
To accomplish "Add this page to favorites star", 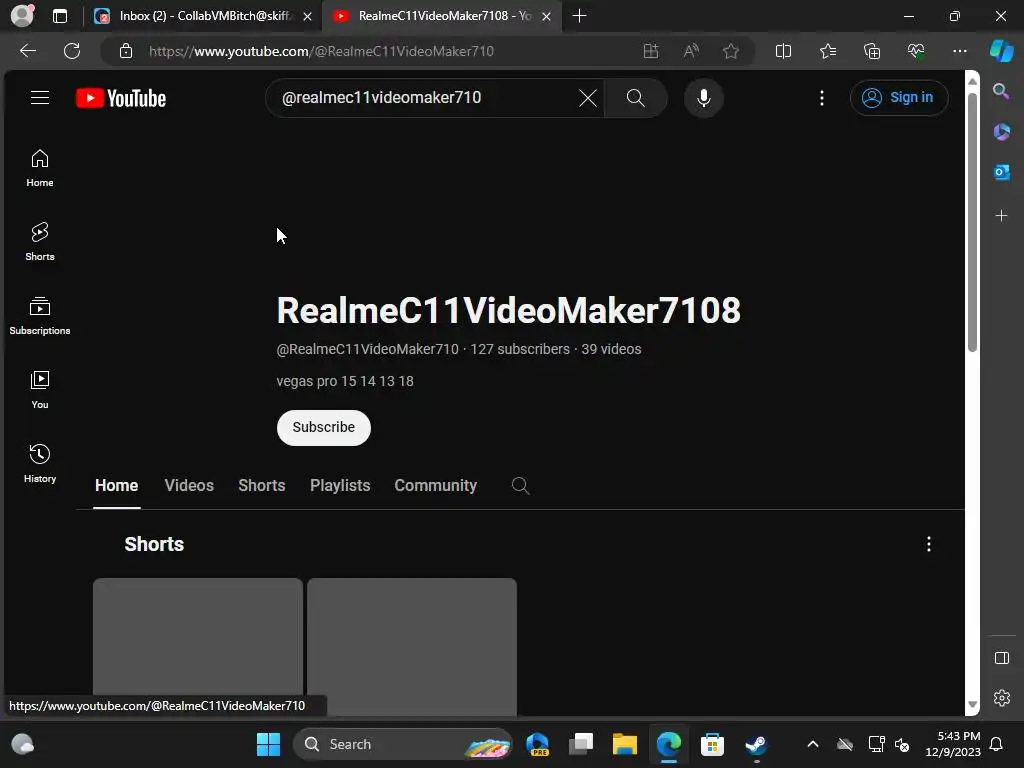I will click(731, 51).
